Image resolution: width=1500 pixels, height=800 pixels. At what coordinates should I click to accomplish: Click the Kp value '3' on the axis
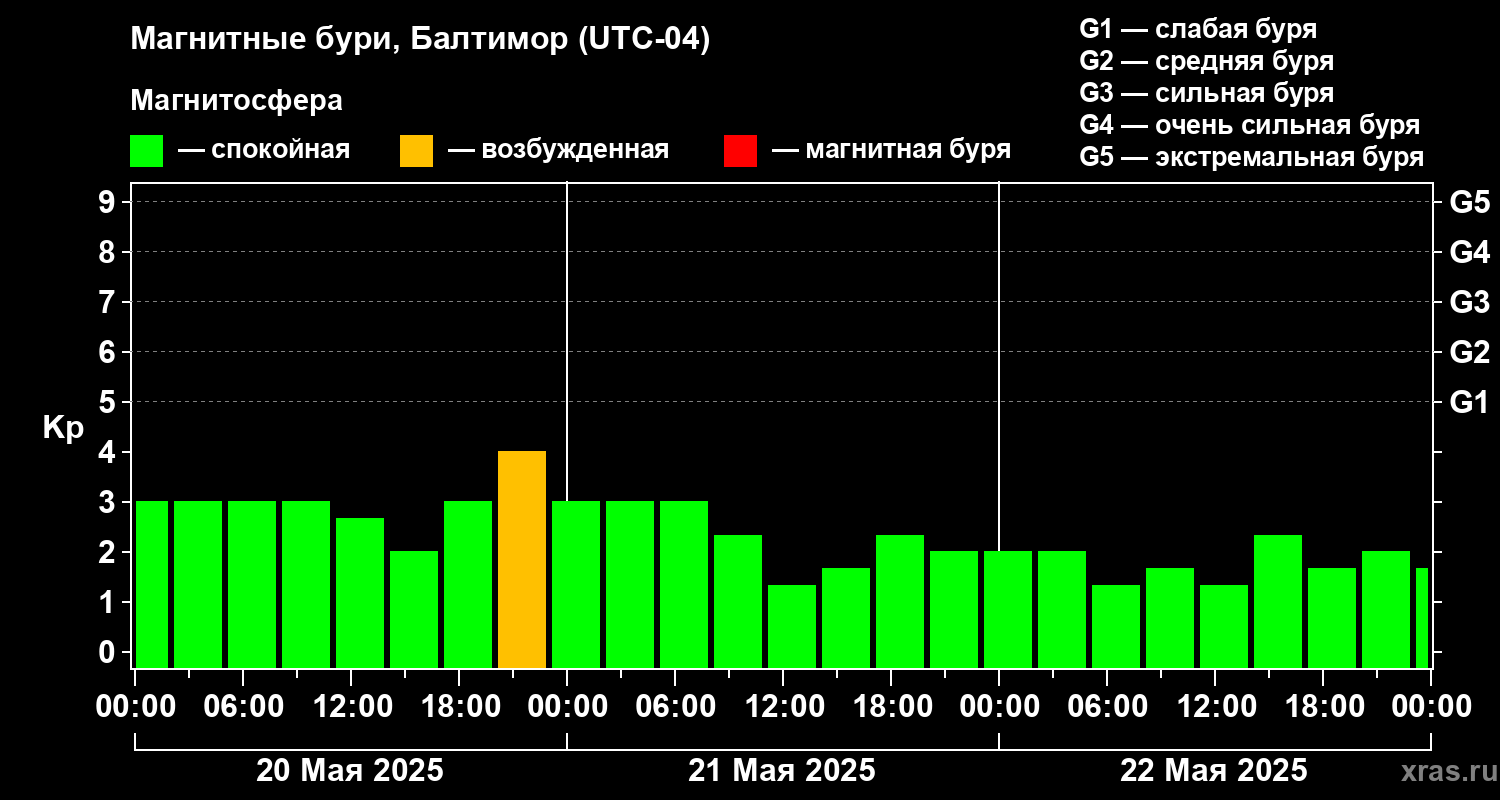[109, 502]
